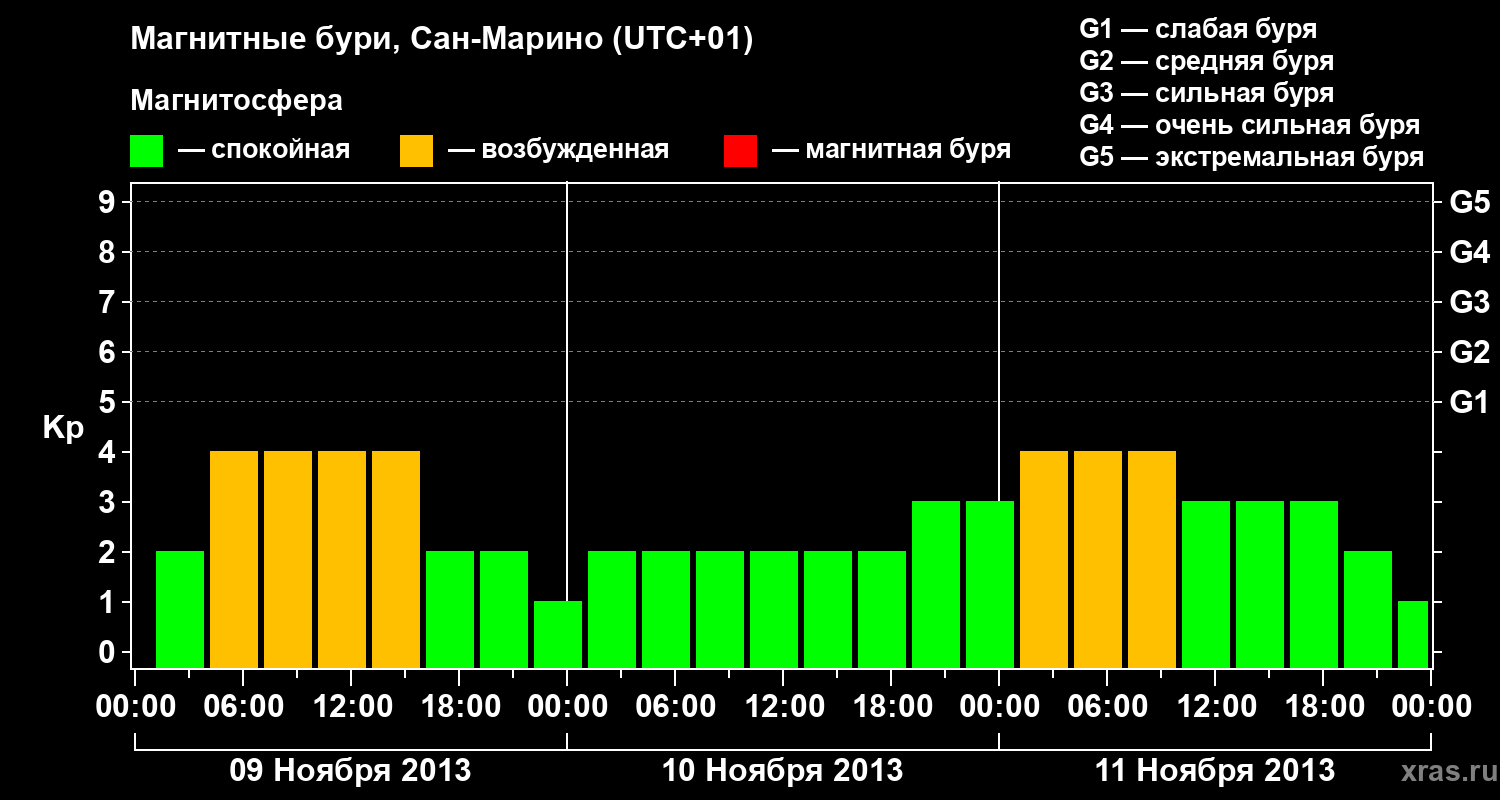Click the G5 label on the right axis

(1469, 202)
